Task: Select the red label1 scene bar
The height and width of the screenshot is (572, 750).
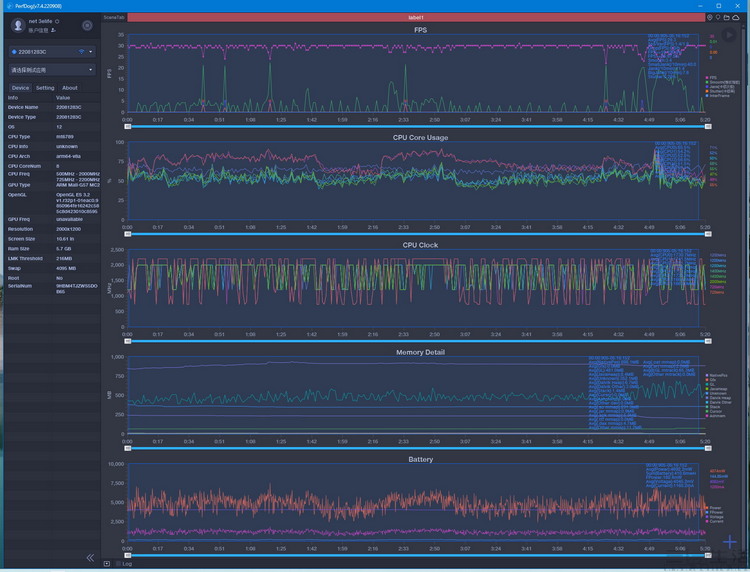Action: (416, 17)
